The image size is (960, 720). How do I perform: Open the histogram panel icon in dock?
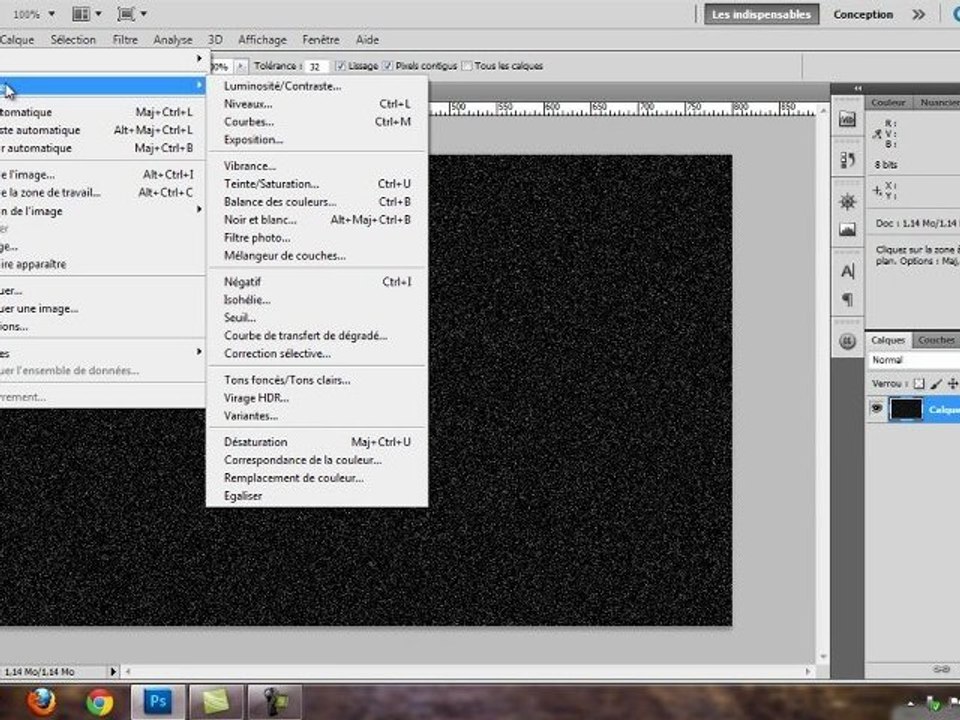click(848, 229)
